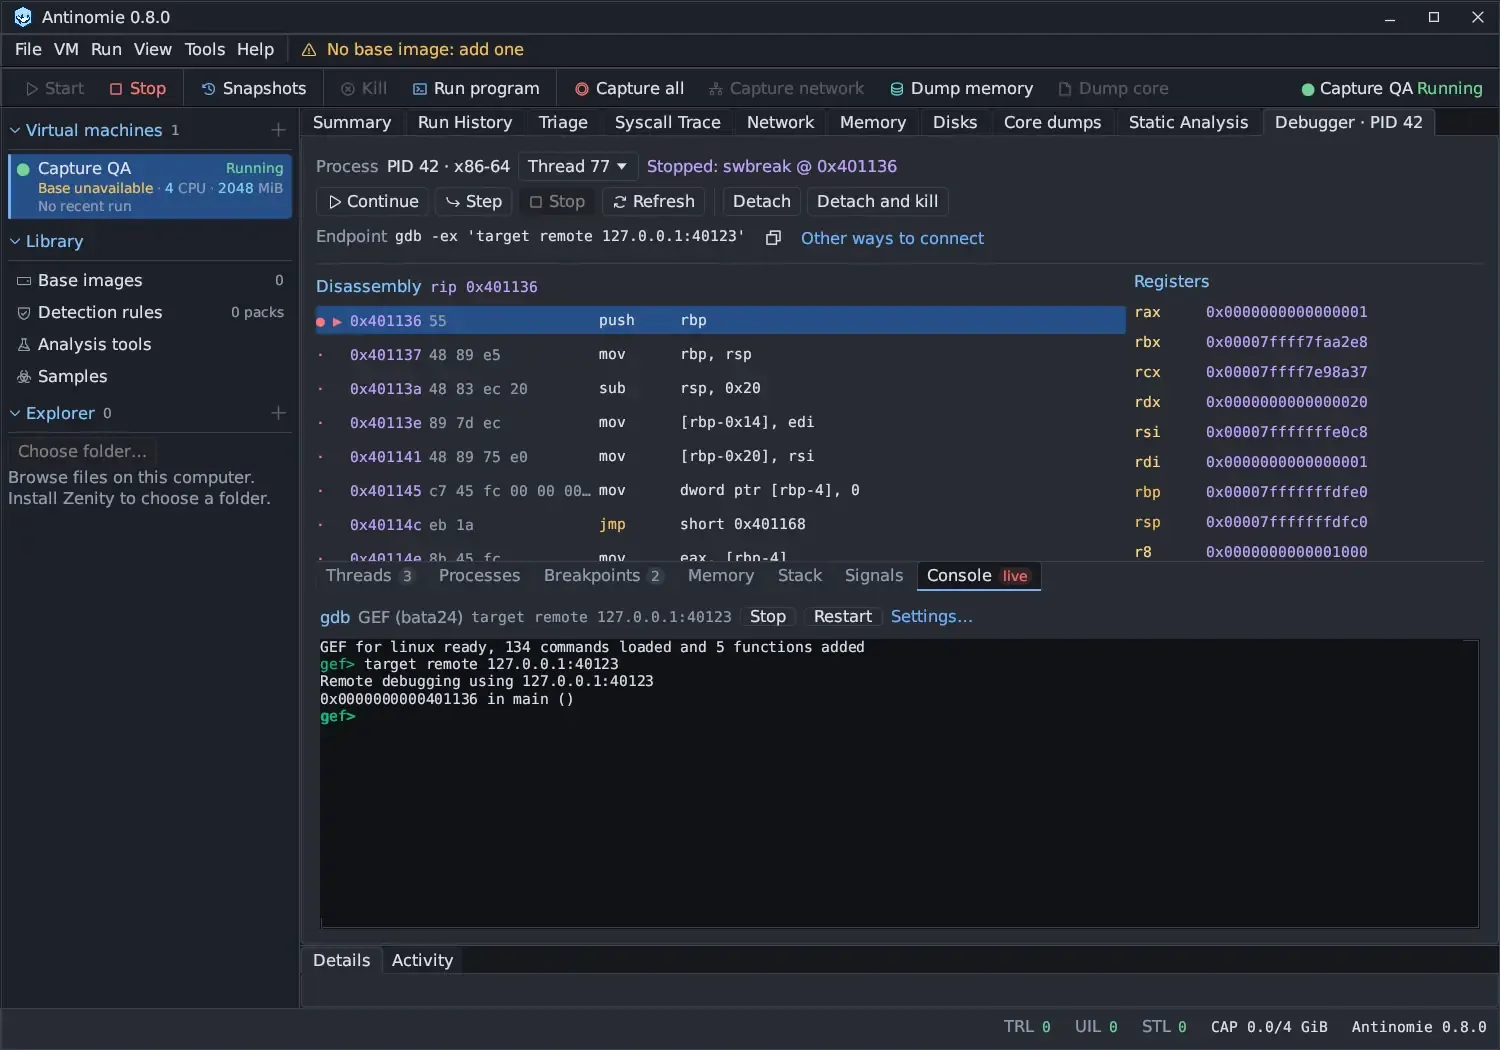Click Dump memory in toolbar

coord(962,88)
